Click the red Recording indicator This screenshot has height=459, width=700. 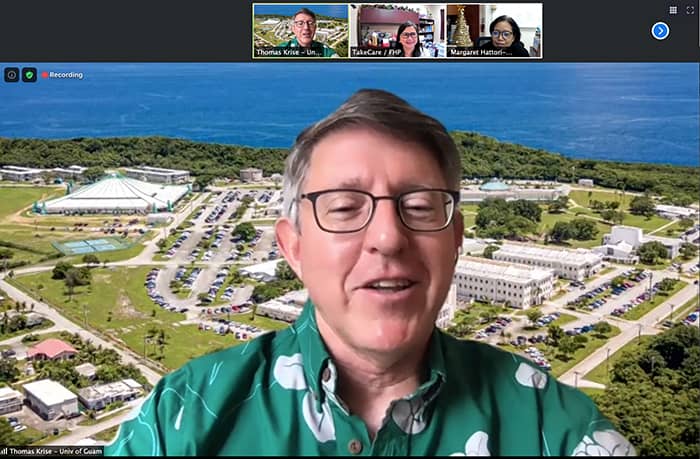tap(62, 75)
